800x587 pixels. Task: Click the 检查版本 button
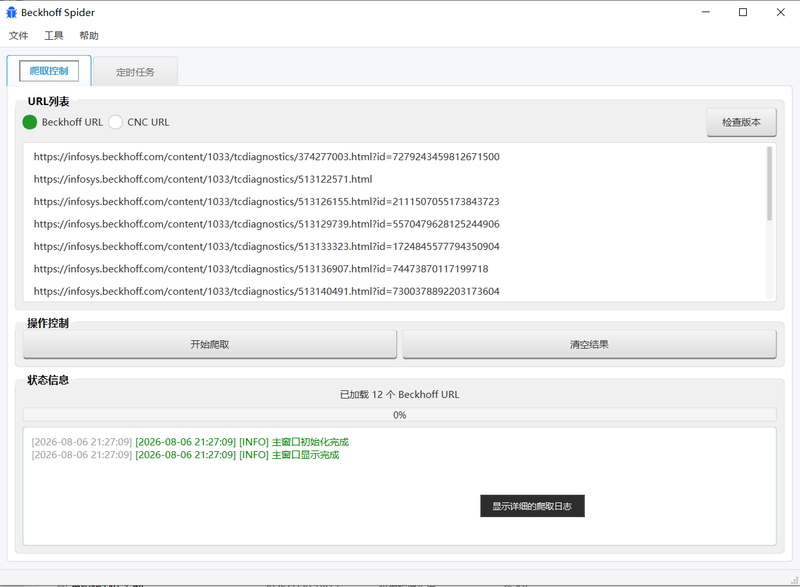pyautogui.click(x=741, y=122)
